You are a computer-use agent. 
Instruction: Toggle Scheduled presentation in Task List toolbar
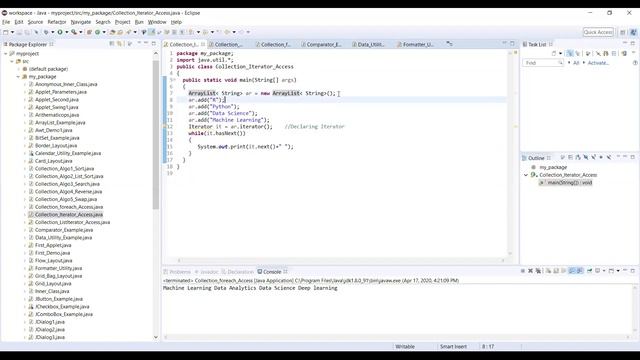pos(577,53)
